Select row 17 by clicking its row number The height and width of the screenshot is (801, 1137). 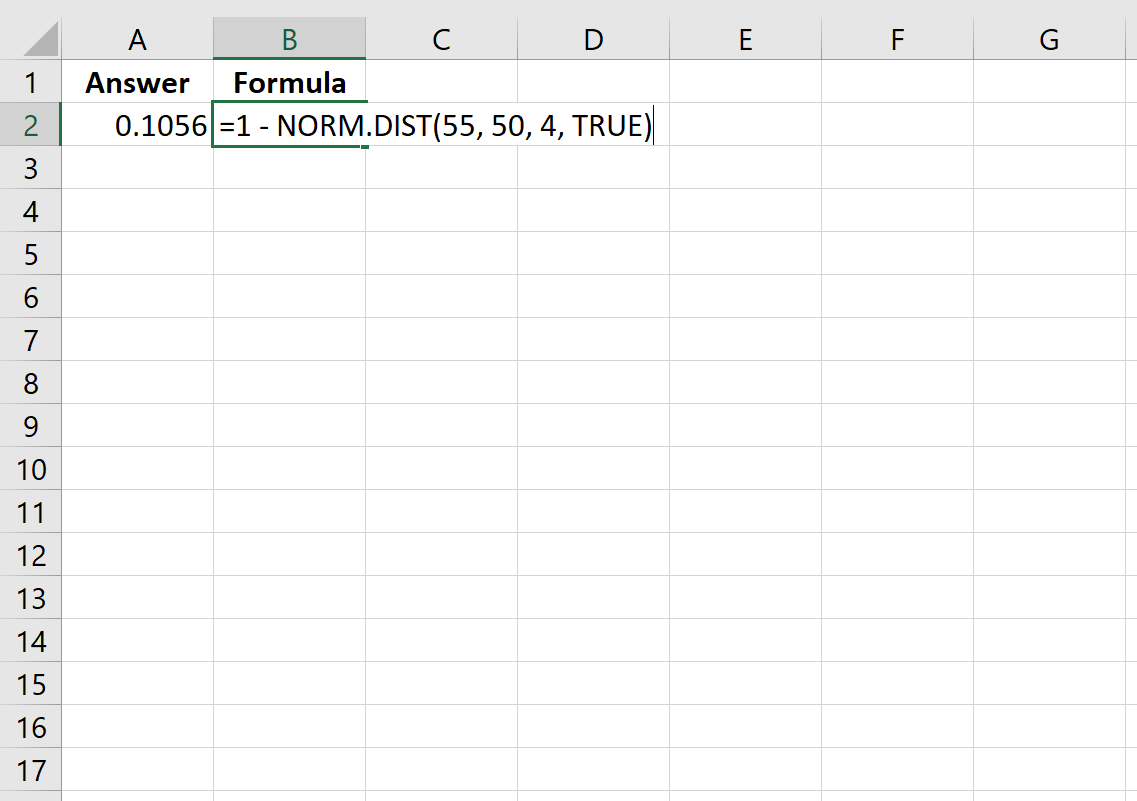pyautogui.click(x=32, y=770)
